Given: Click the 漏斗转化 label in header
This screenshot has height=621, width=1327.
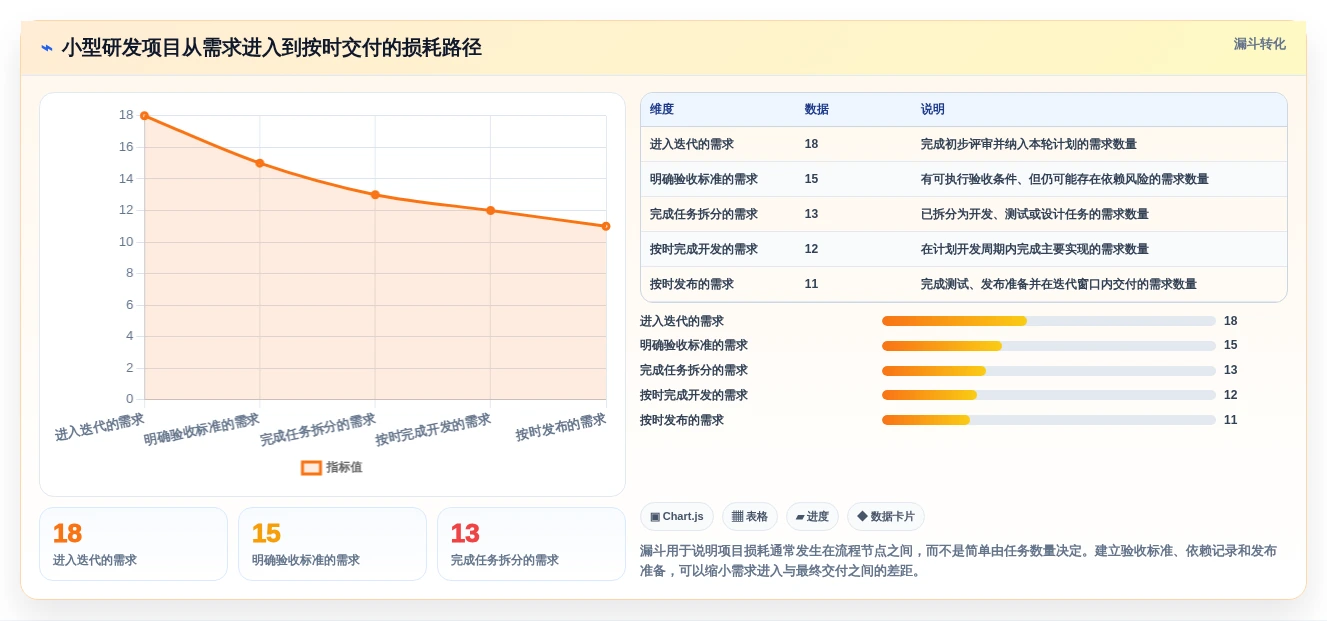Looking at the screenshot, I should point(1259,44).
